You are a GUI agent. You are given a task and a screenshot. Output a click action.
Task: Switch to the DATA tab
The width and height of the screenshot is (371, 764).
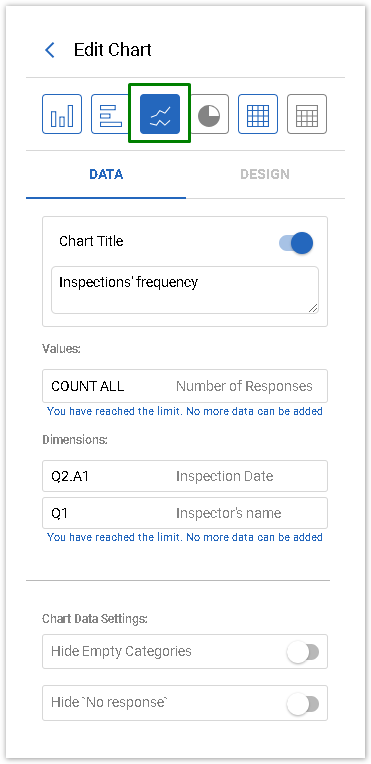pos(106,174)
